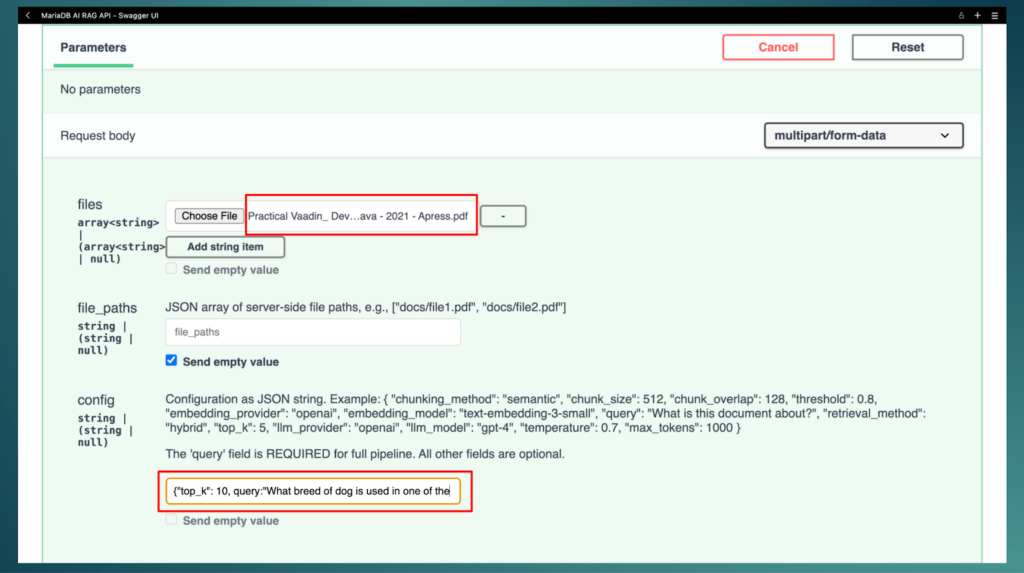This screenshot has width=1024, height=573.
Task: Remove file item with the minus button
Action: (503, 216)
